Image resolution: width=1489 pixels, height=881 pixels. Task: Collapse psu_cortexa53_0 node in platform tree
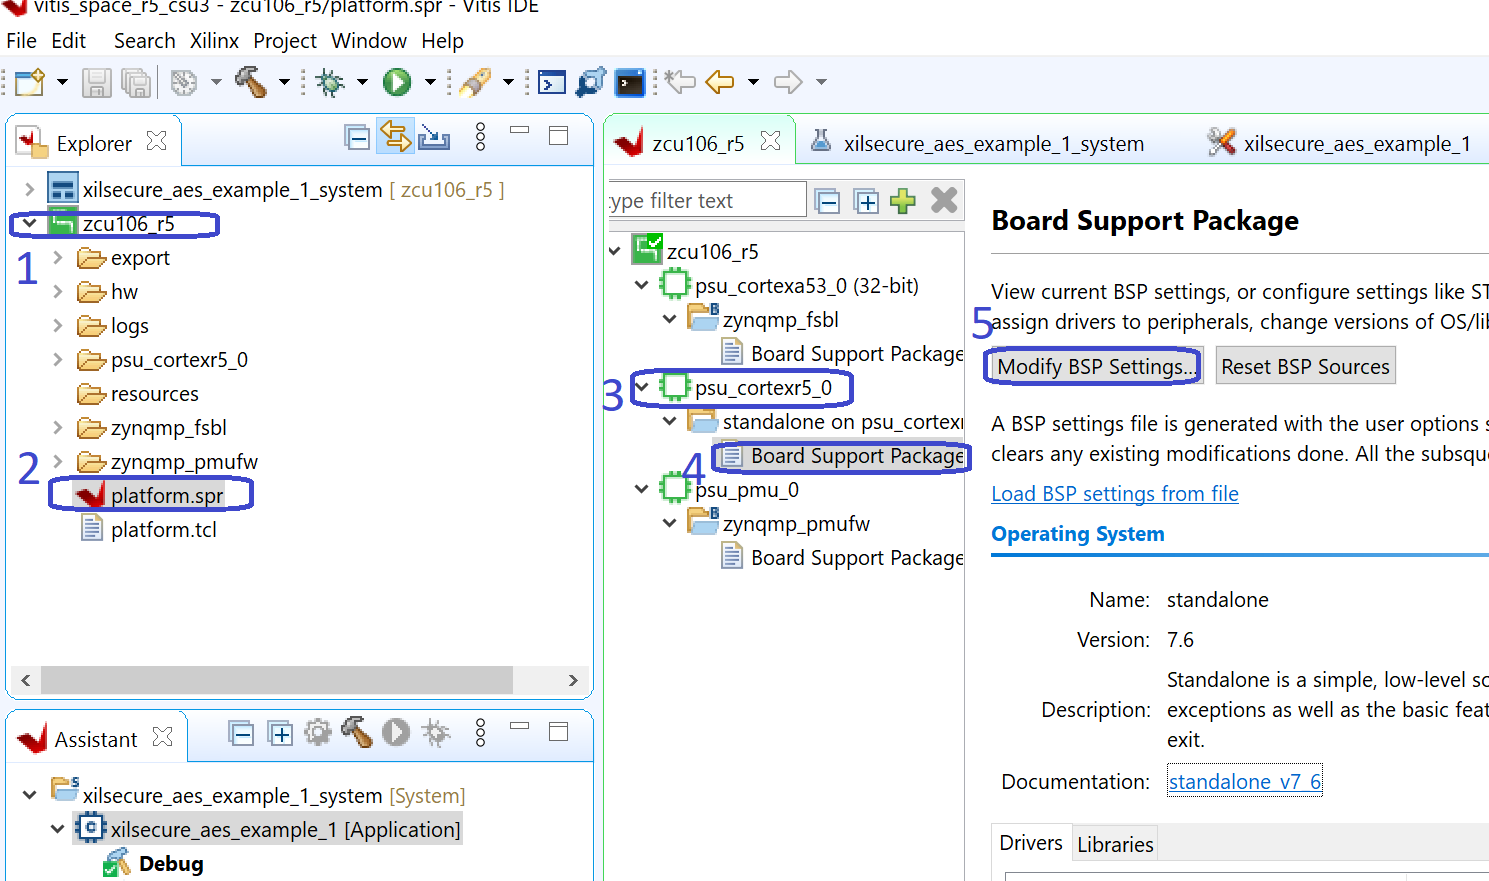point(642,285)
